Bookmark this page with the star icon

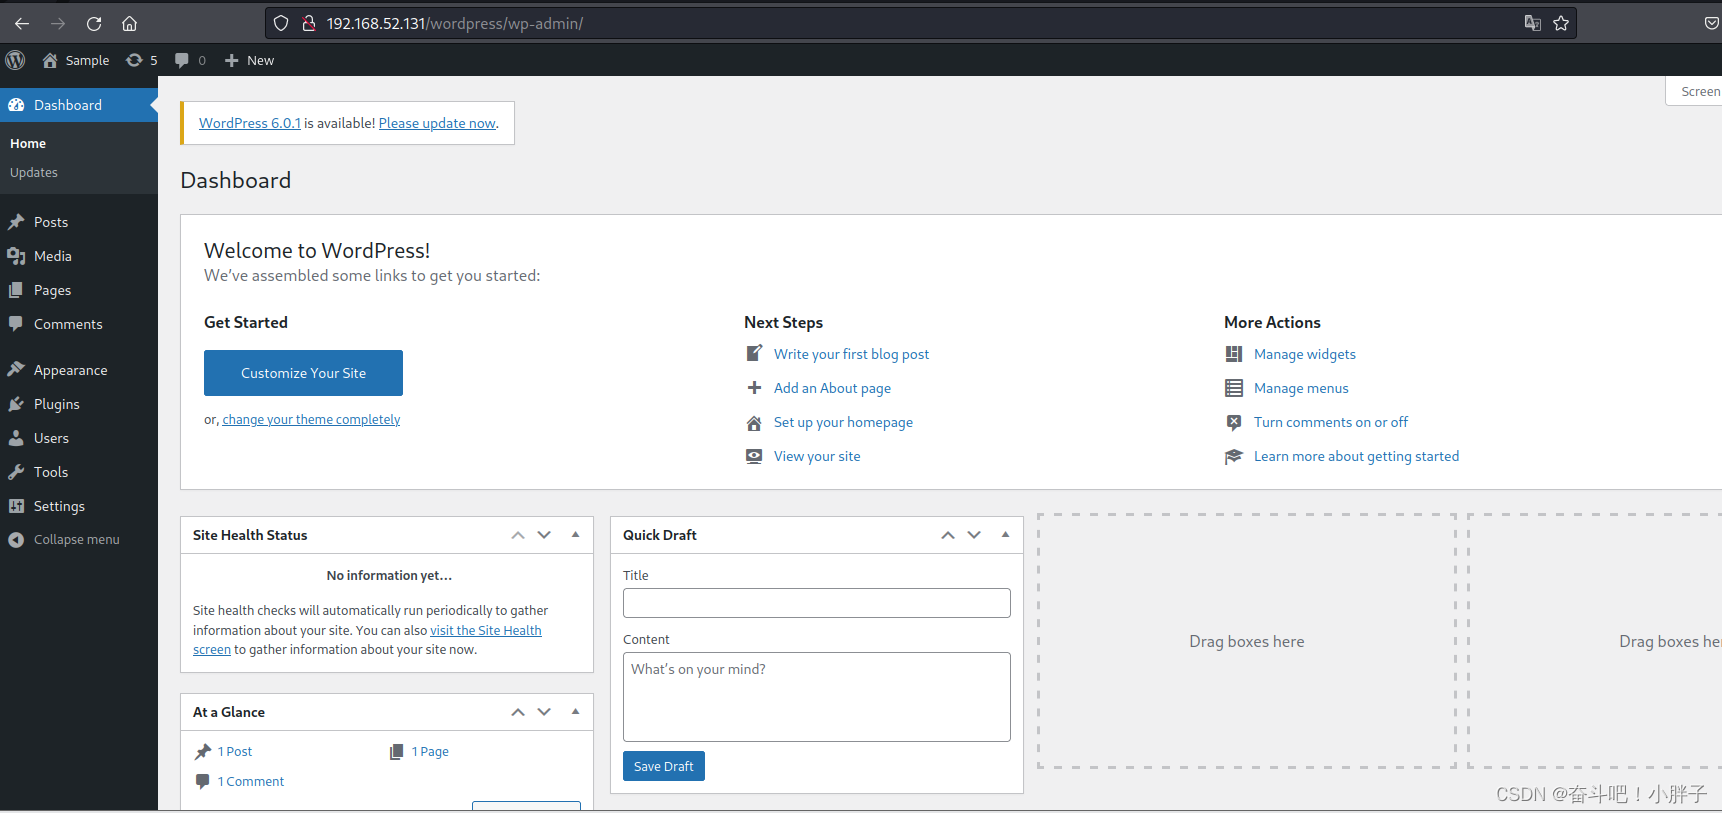click(x=1561, y=23)
